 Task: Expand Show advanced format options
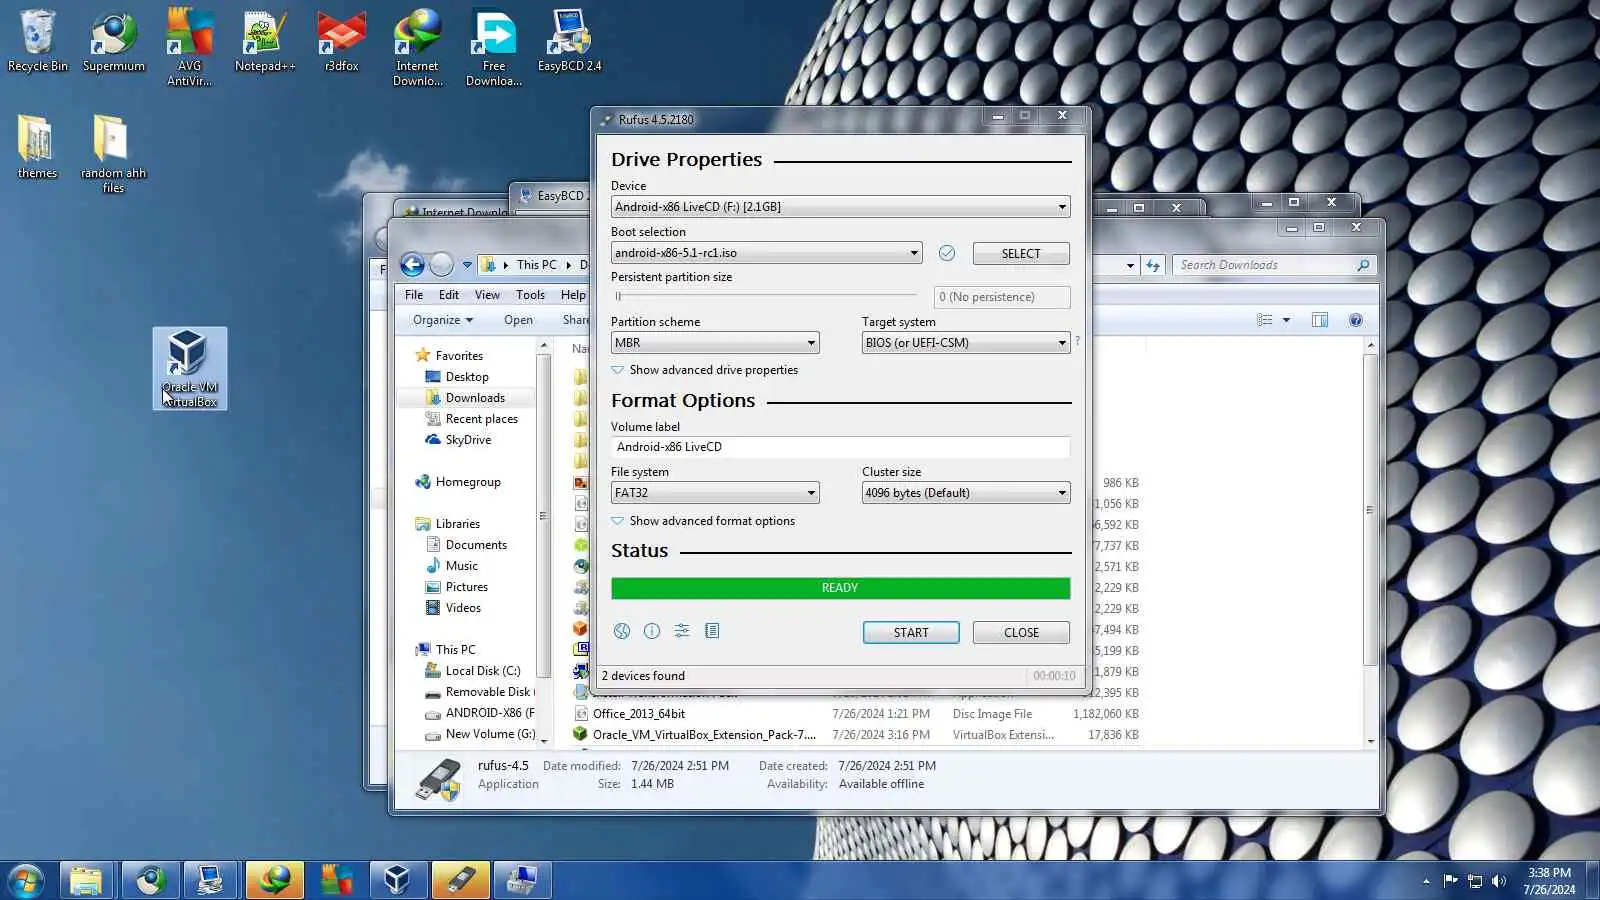703,521
